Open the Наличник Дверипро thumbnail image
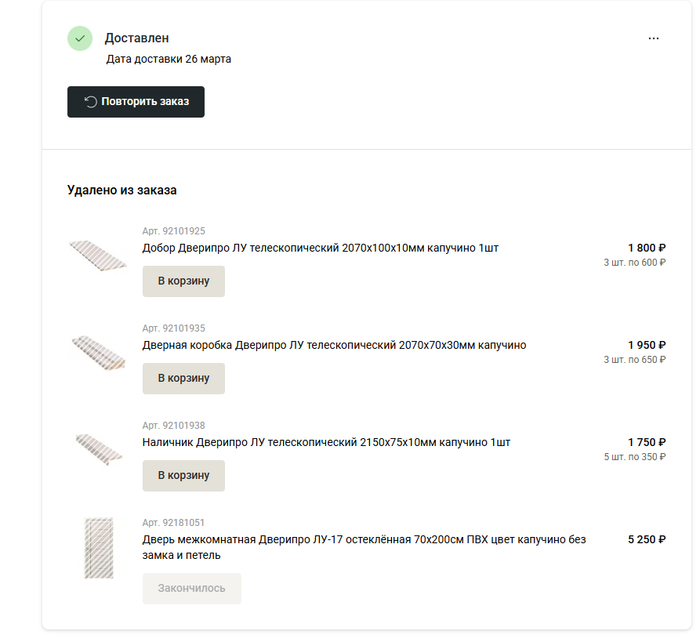This screenshot has height=642, width=700. (98, 449)
